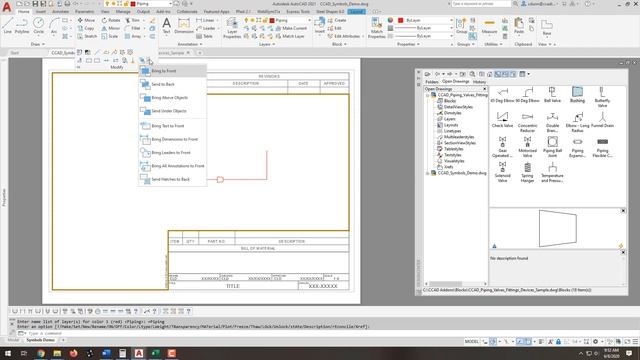Choose Send Hatches to Back
This screenshot has width=640, height=360.
pos(173,179)
